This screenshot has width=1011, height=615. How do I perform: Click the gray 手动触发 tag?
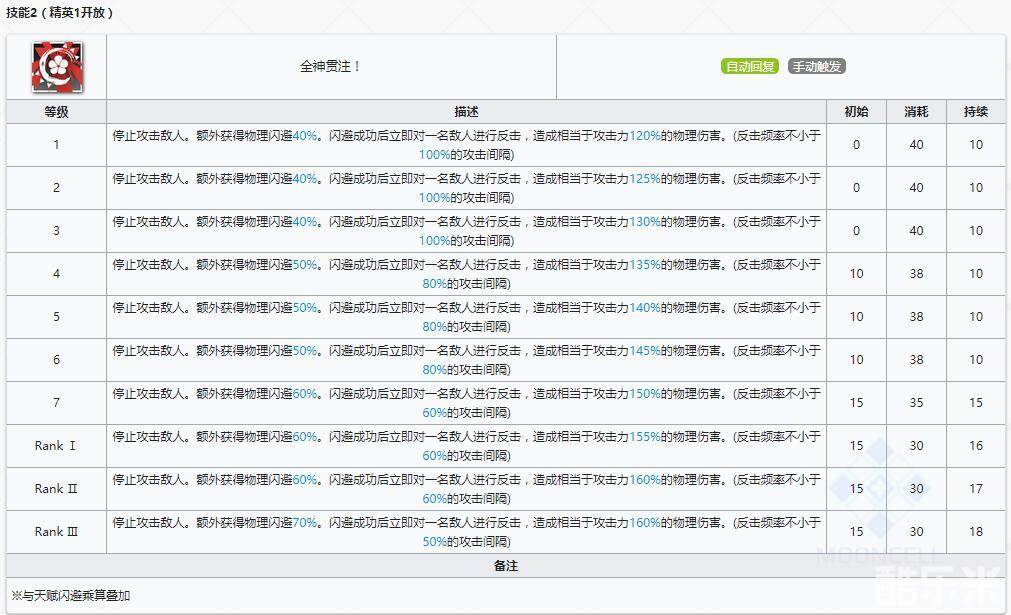click(x=816, y=67)
